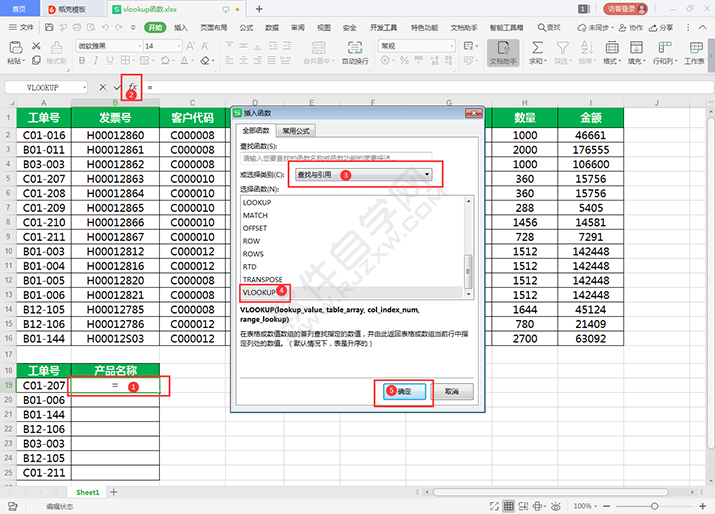This screenshot has height=514, width=715.
Task: Click the Undo arrow icon
Action: (x=105, y=27)
